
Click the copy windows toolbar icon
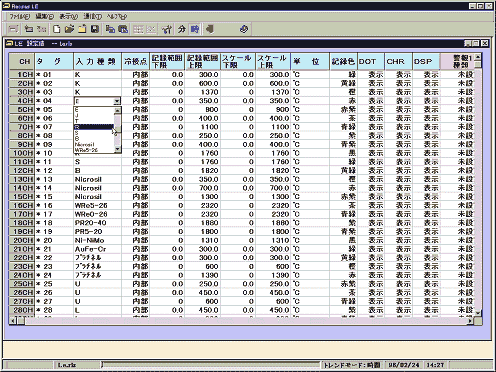coord(110,29)
